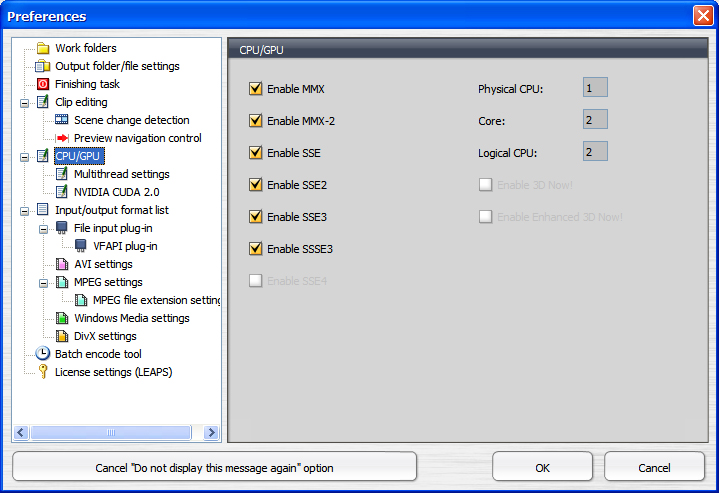This screenshot has height=493, width=719.
Task: Click the Physical CPU value field
Action: coord(595,87)
